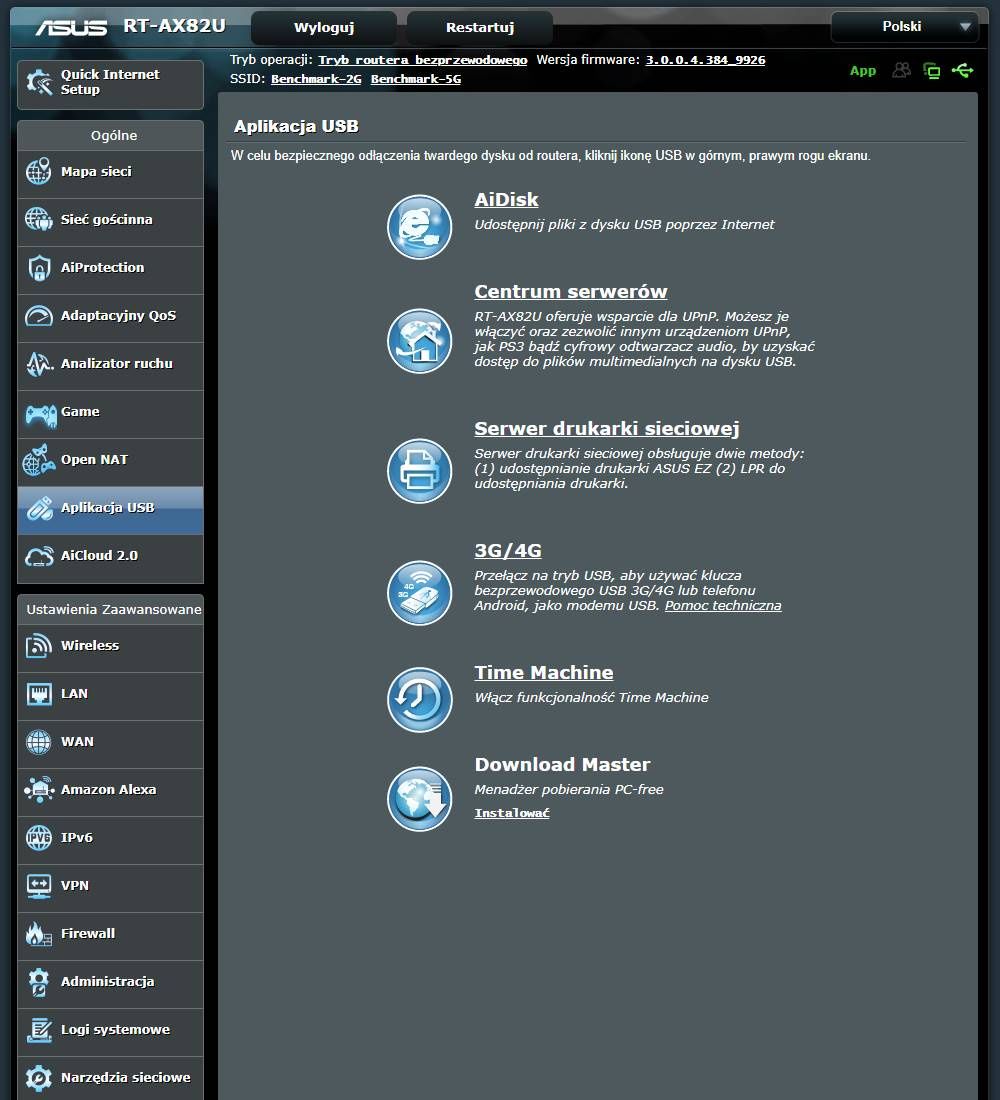Screen dimensions: 1000x1100
Task: Click the Restartuj button
Action: 480,27
